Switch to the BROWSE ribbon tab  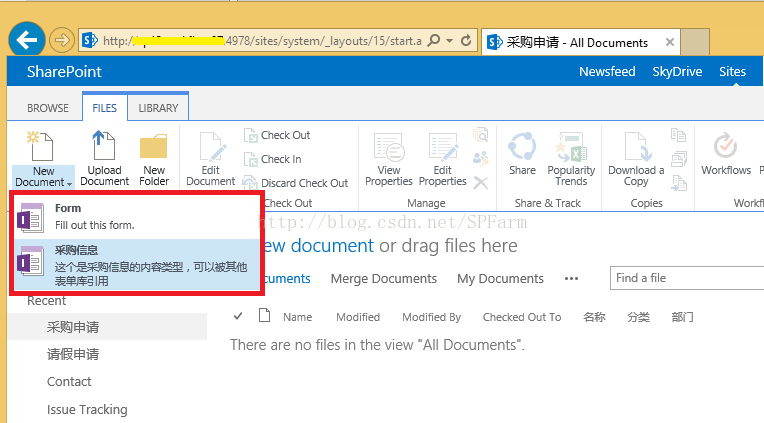coord(48,108)
